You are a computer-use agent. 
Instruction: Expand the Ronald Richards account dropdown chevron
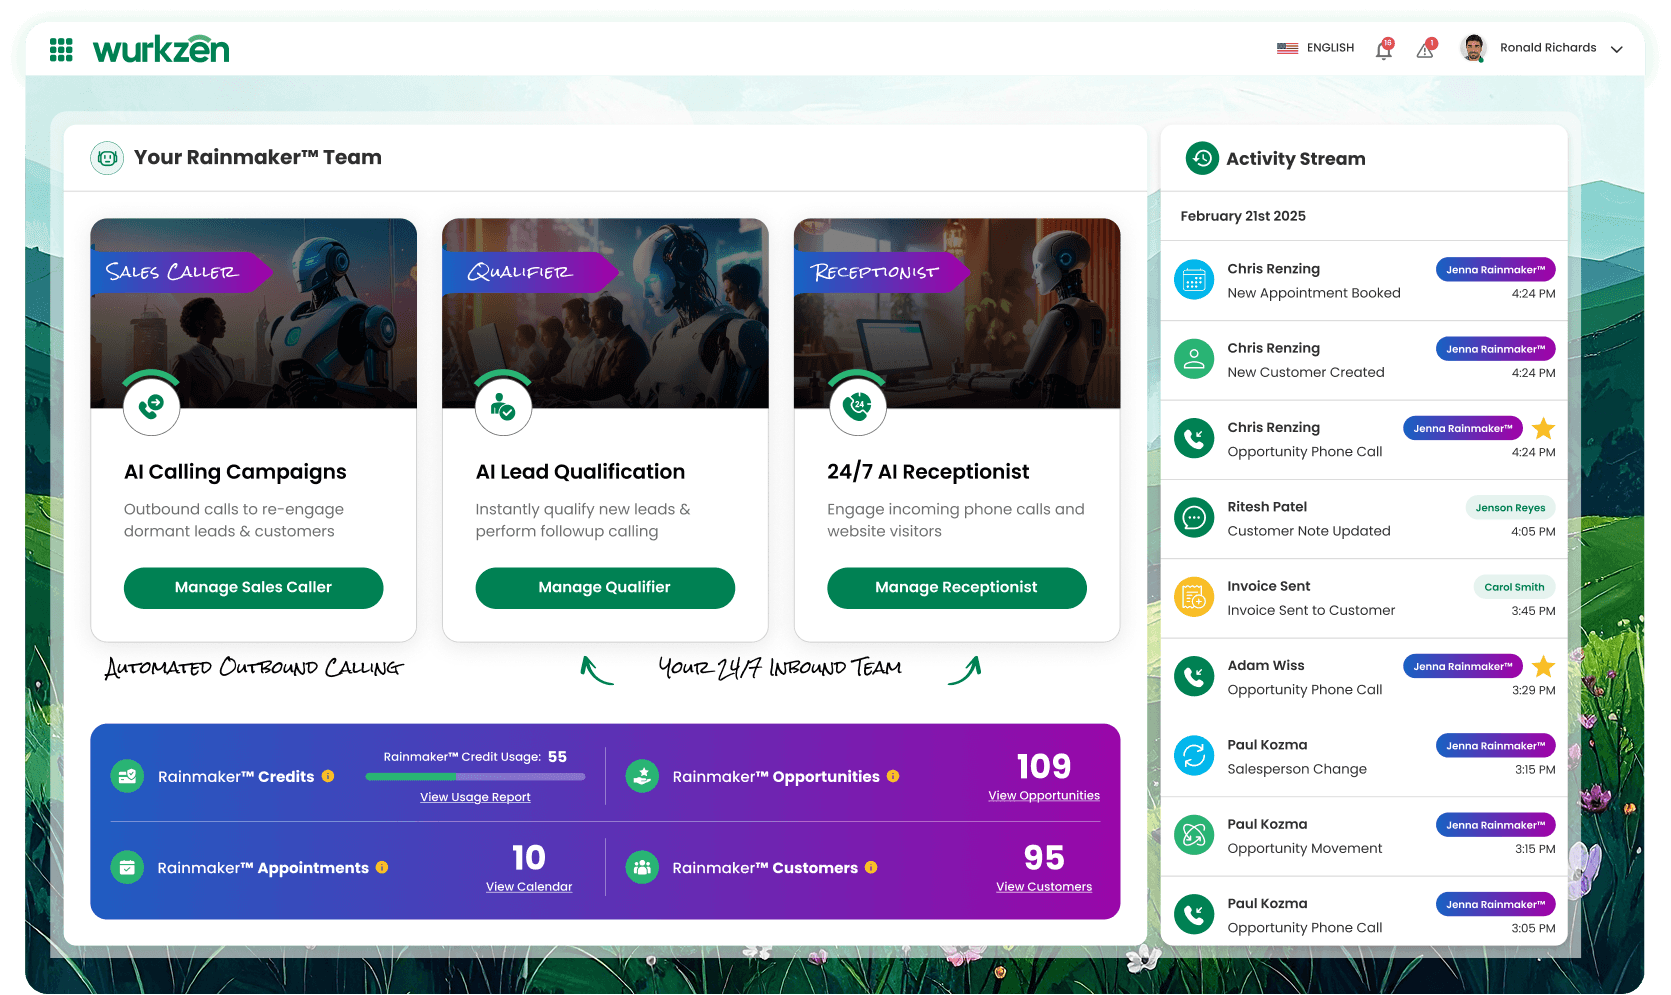click(1617, 49)
